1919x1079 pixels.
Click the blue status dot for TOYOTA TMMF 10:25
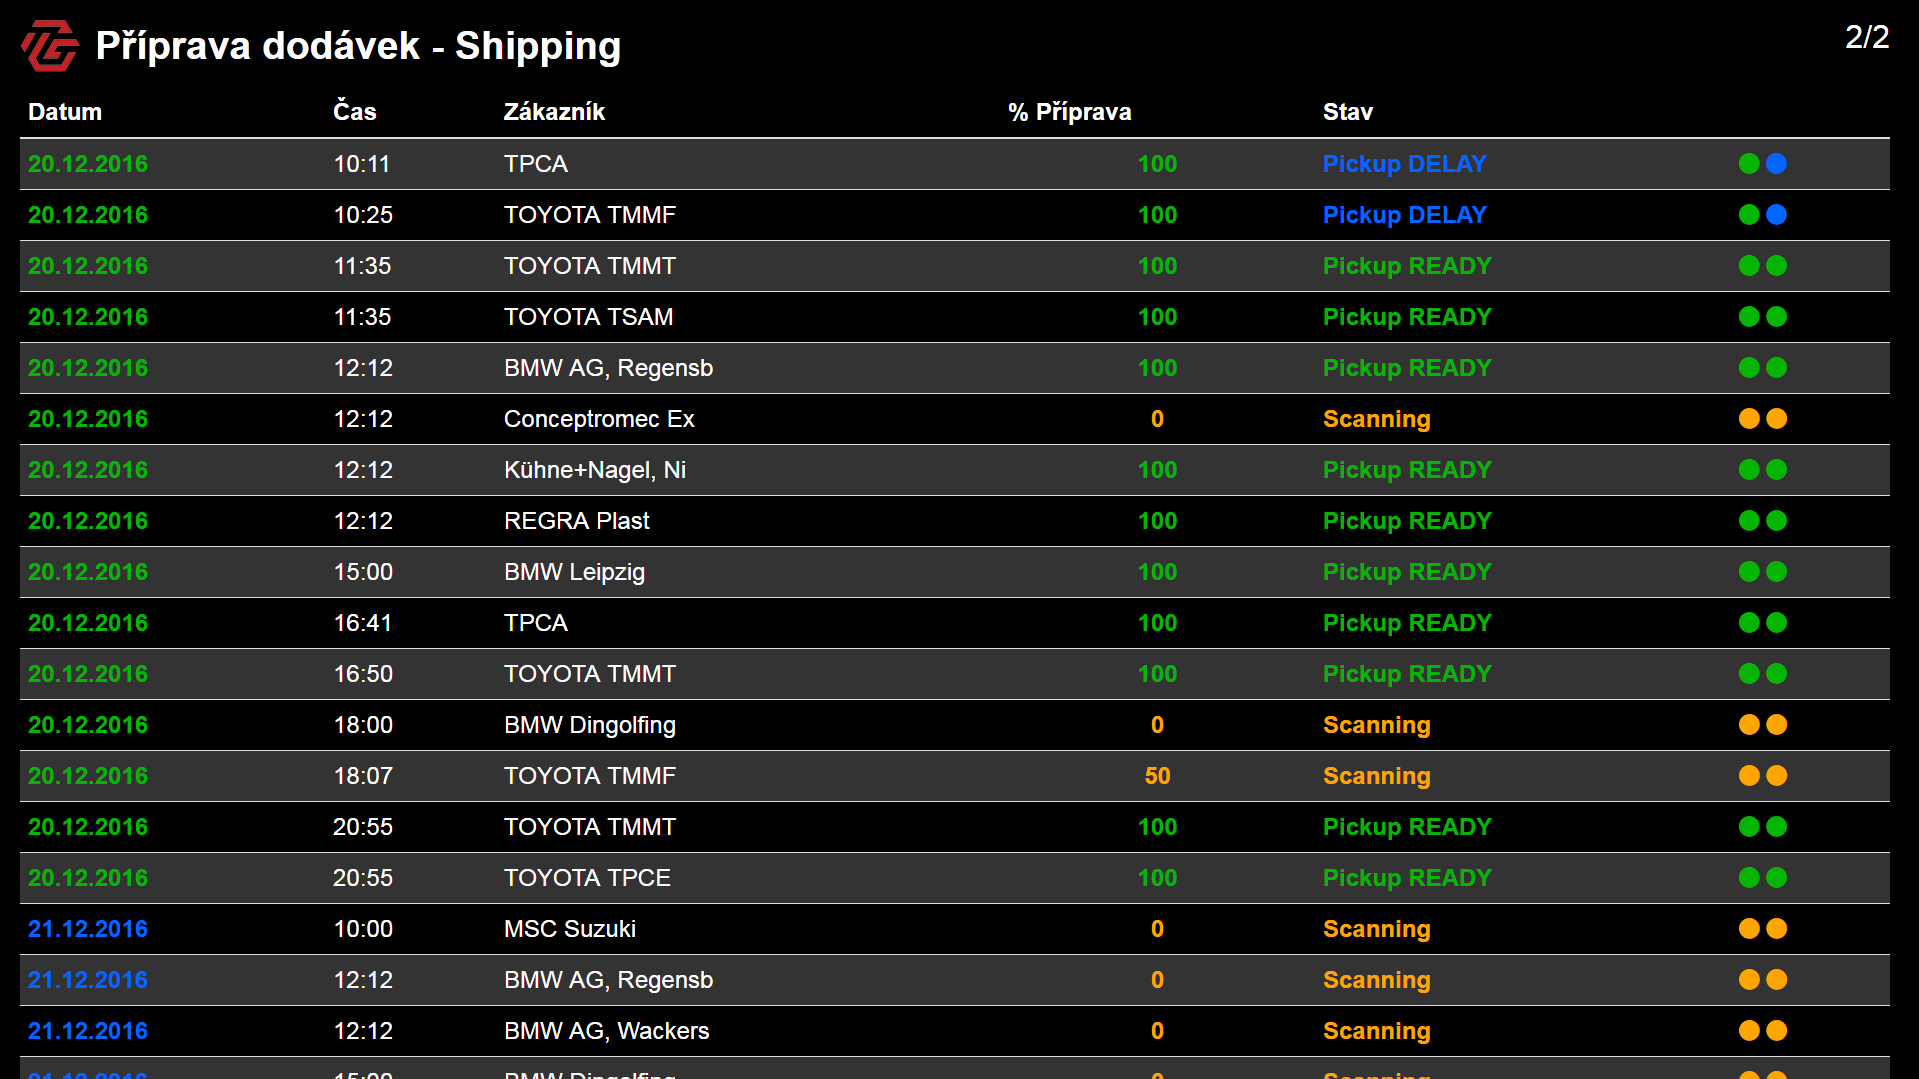click(x=1776, y=215)
